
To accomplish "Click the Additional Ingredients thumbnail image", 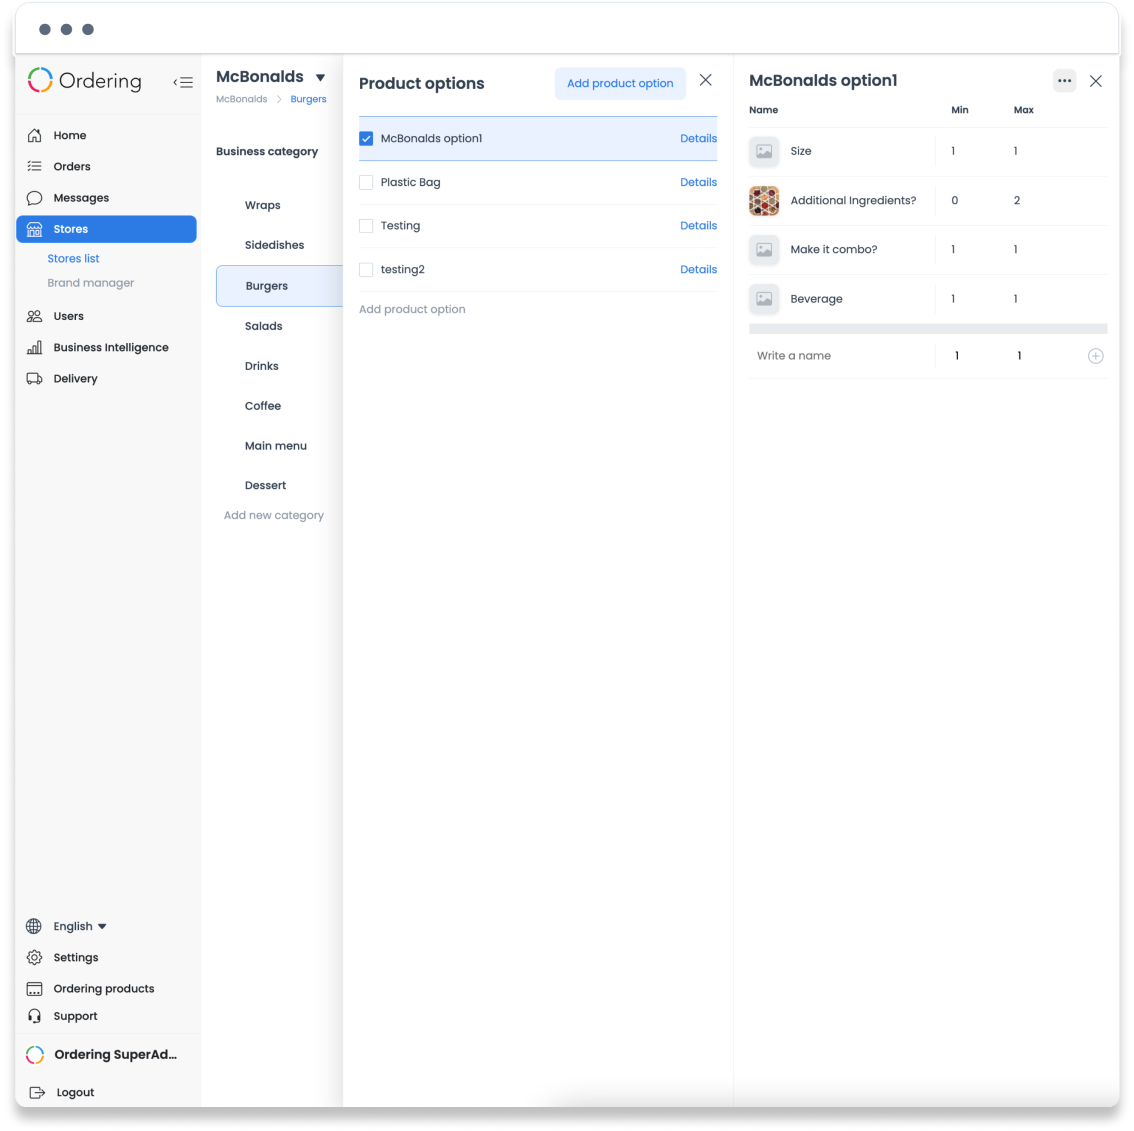I will [x=764, y=200].
